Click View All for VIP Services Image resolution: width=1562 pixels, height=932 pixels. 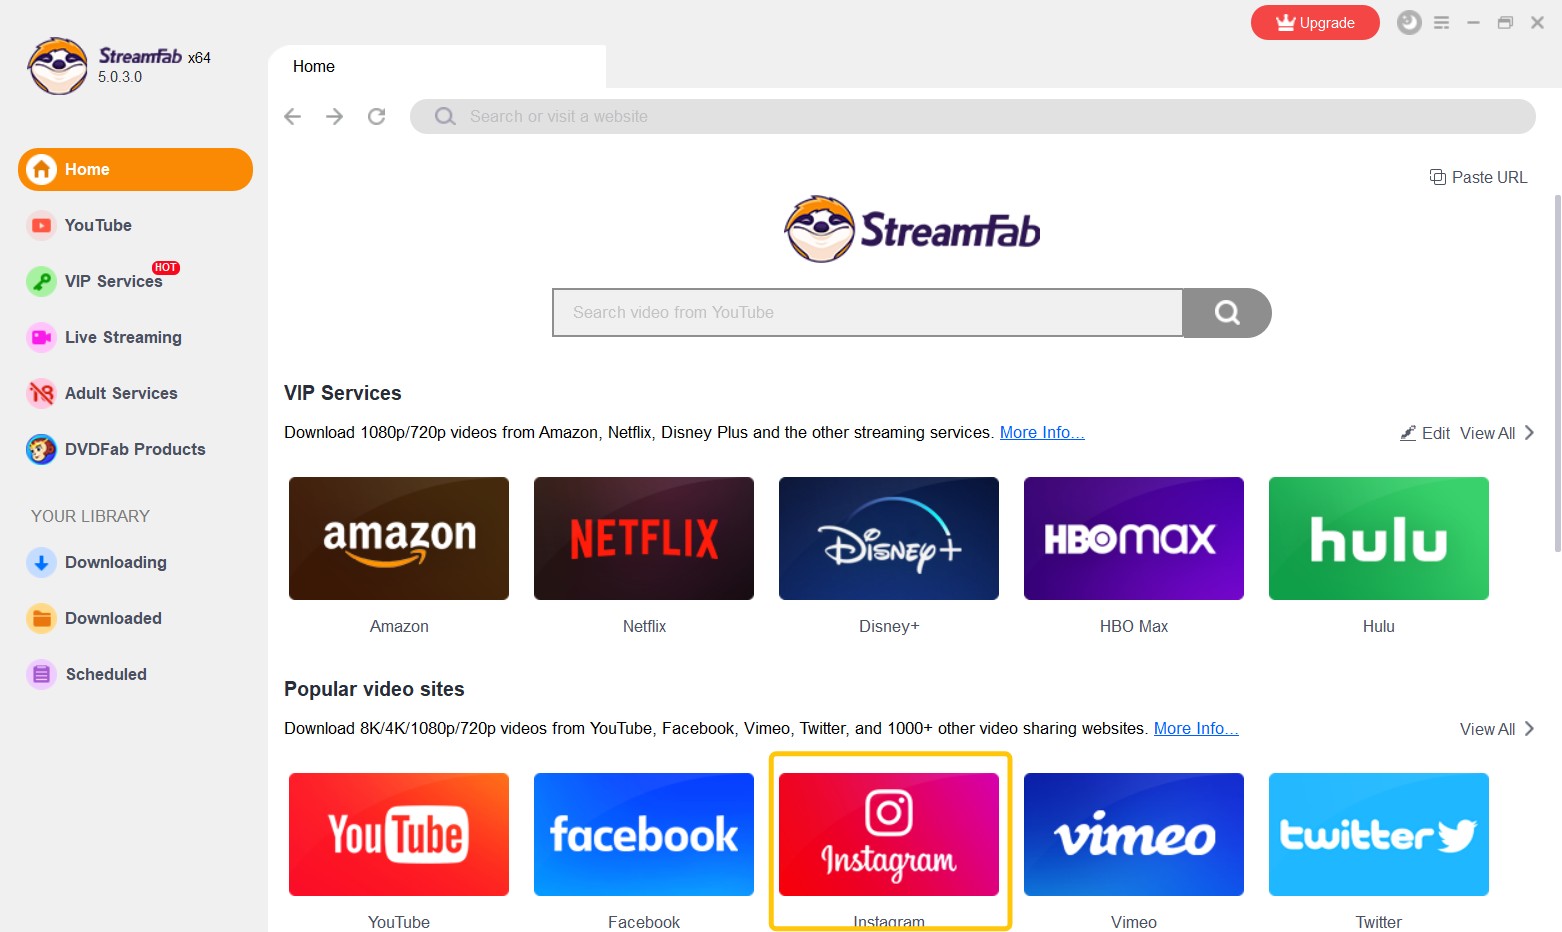[x=1497, y=433]
